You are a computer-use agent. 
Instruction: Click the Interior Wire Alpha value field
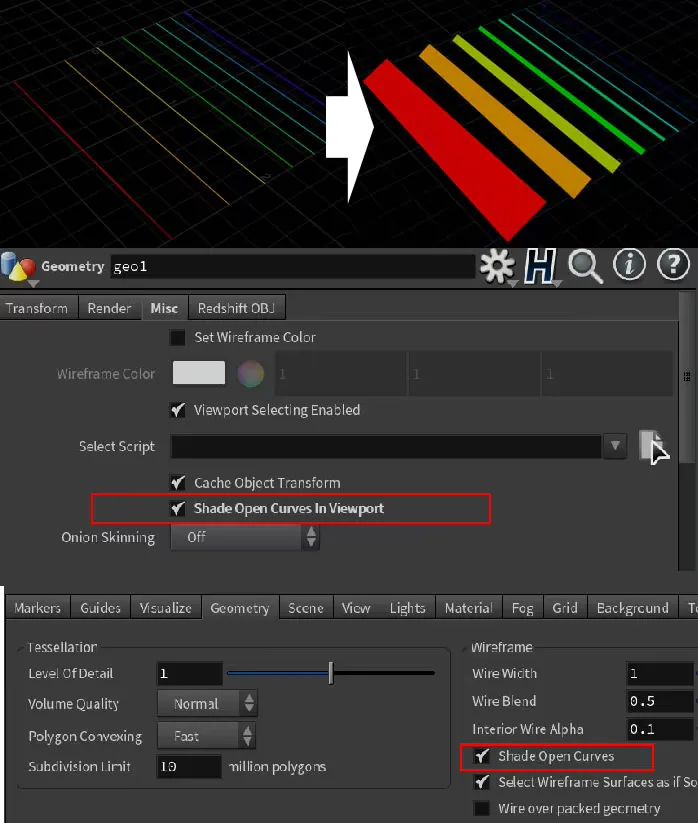pos(660,729)
